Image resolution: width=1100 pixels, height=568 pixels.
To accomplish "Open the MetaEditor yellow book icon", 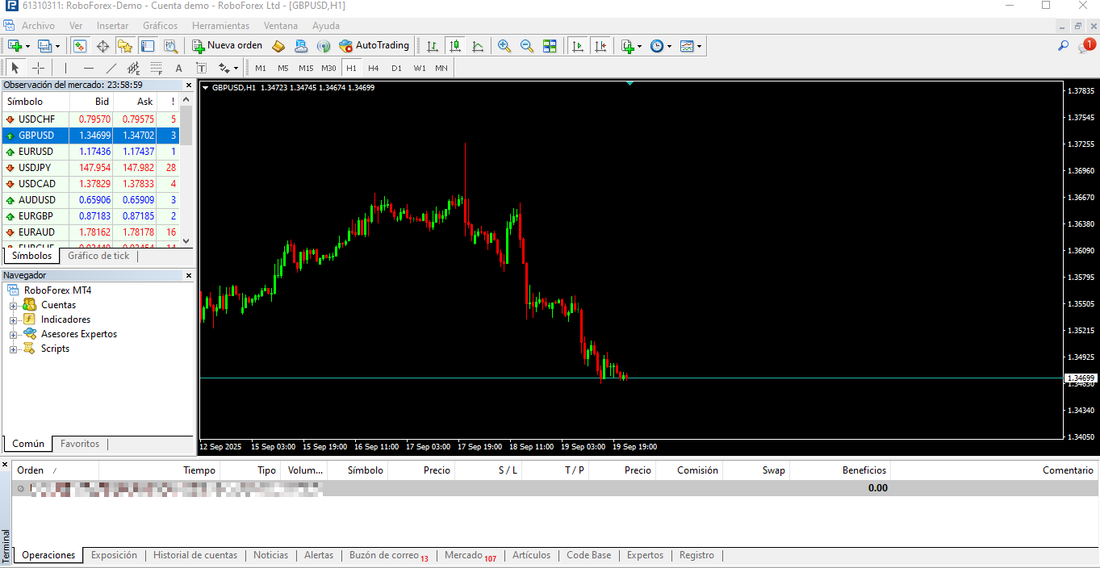I will [x=279, y=46].
